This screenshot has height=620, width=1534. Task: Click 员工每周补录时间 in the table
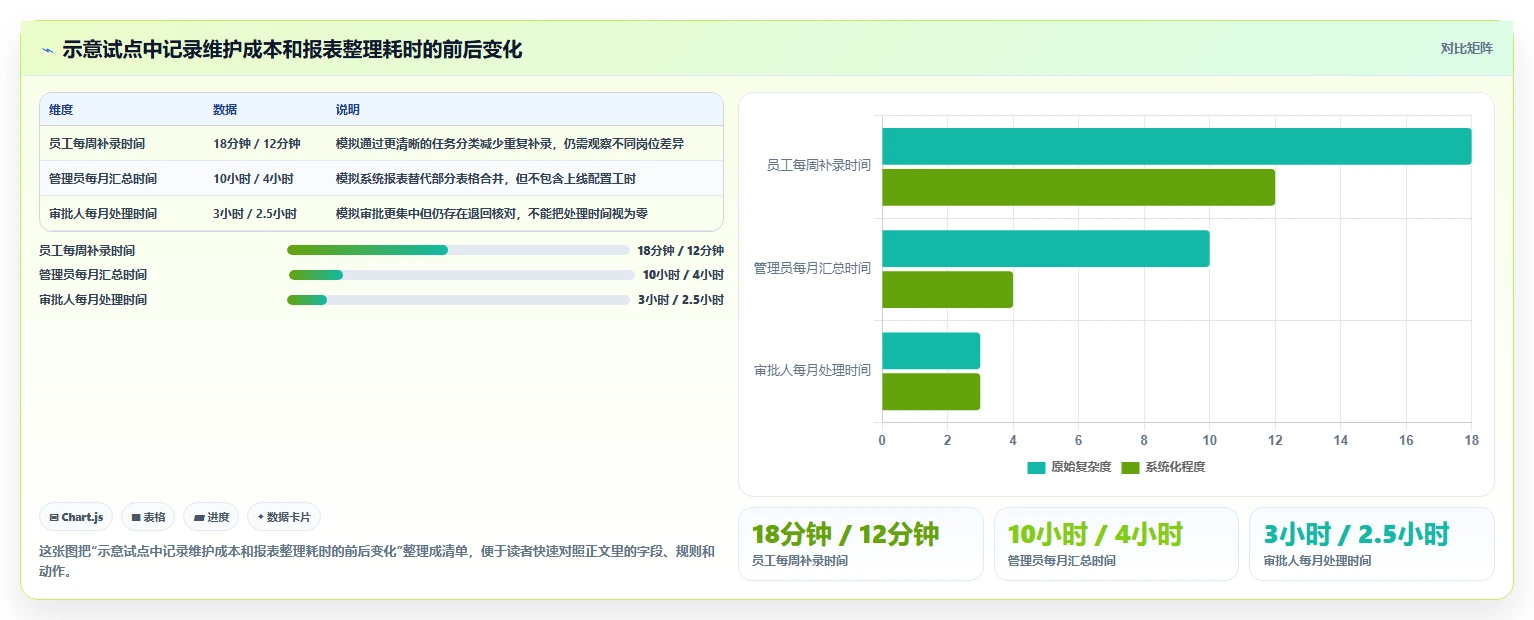pos(97,144)
